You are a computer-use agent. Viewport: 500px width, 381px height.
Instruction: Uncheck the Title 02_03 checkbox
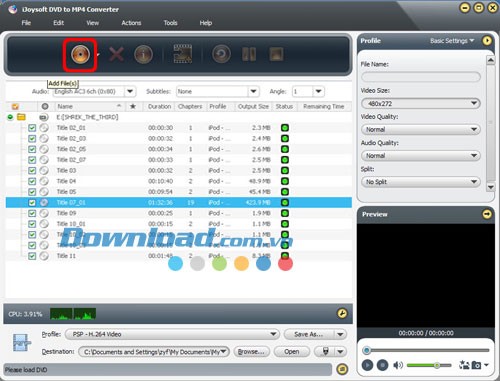pos(32,138)
